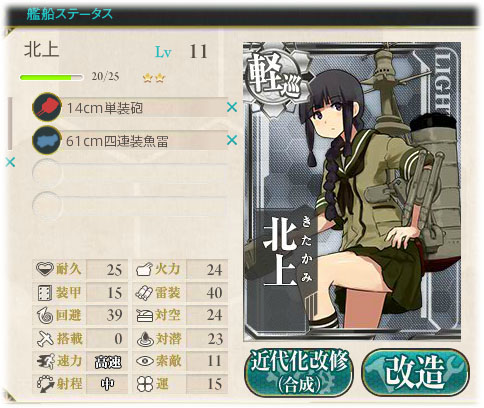This screenshot has height=408, width=484.
Task: Click the 北上 ship card portrait
Action: (x=352, y=192)
